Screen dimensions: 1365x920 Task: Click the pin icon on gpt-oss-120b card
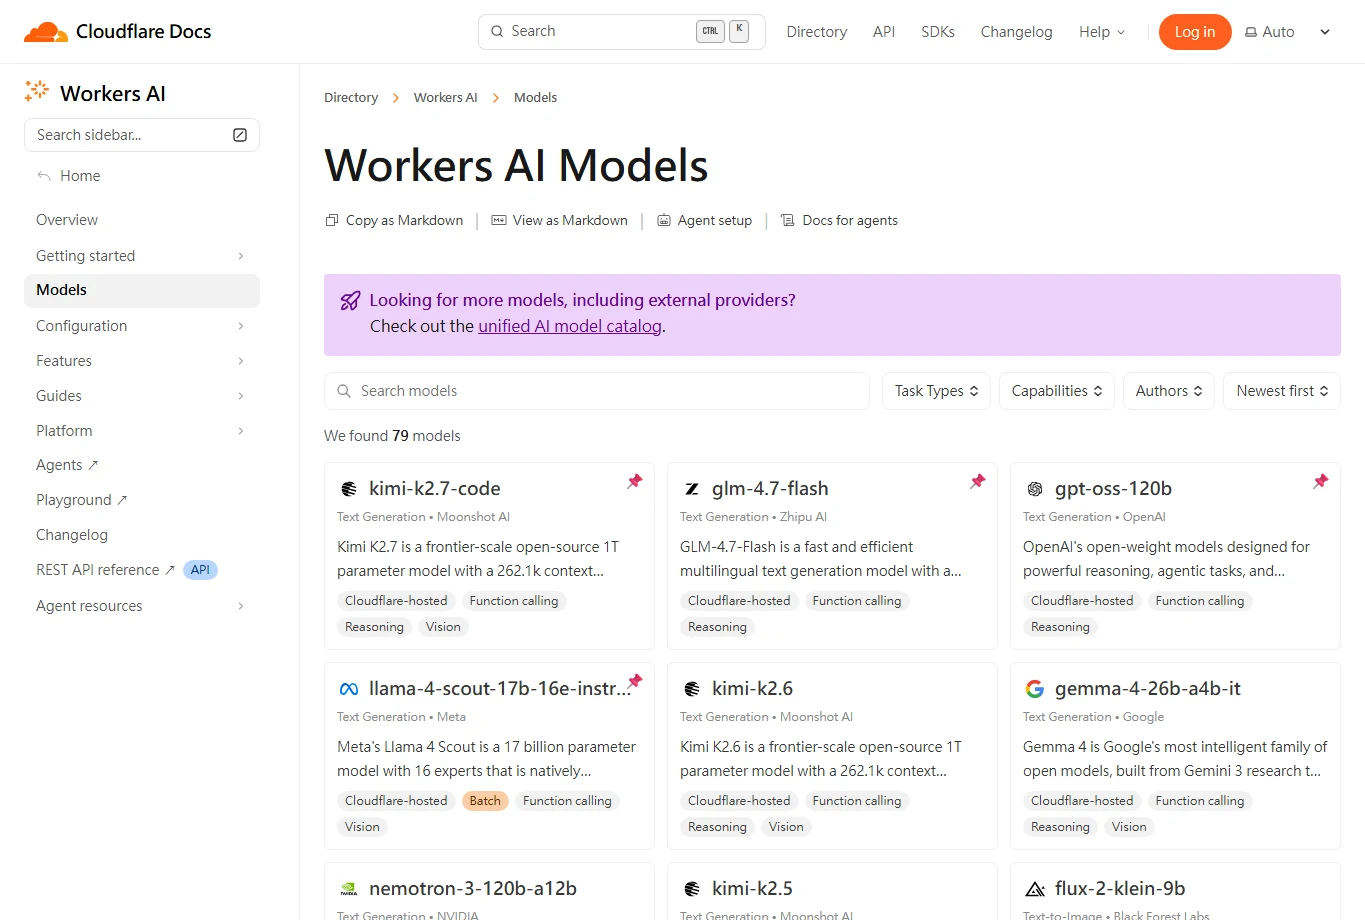[x=1321, y=481]
